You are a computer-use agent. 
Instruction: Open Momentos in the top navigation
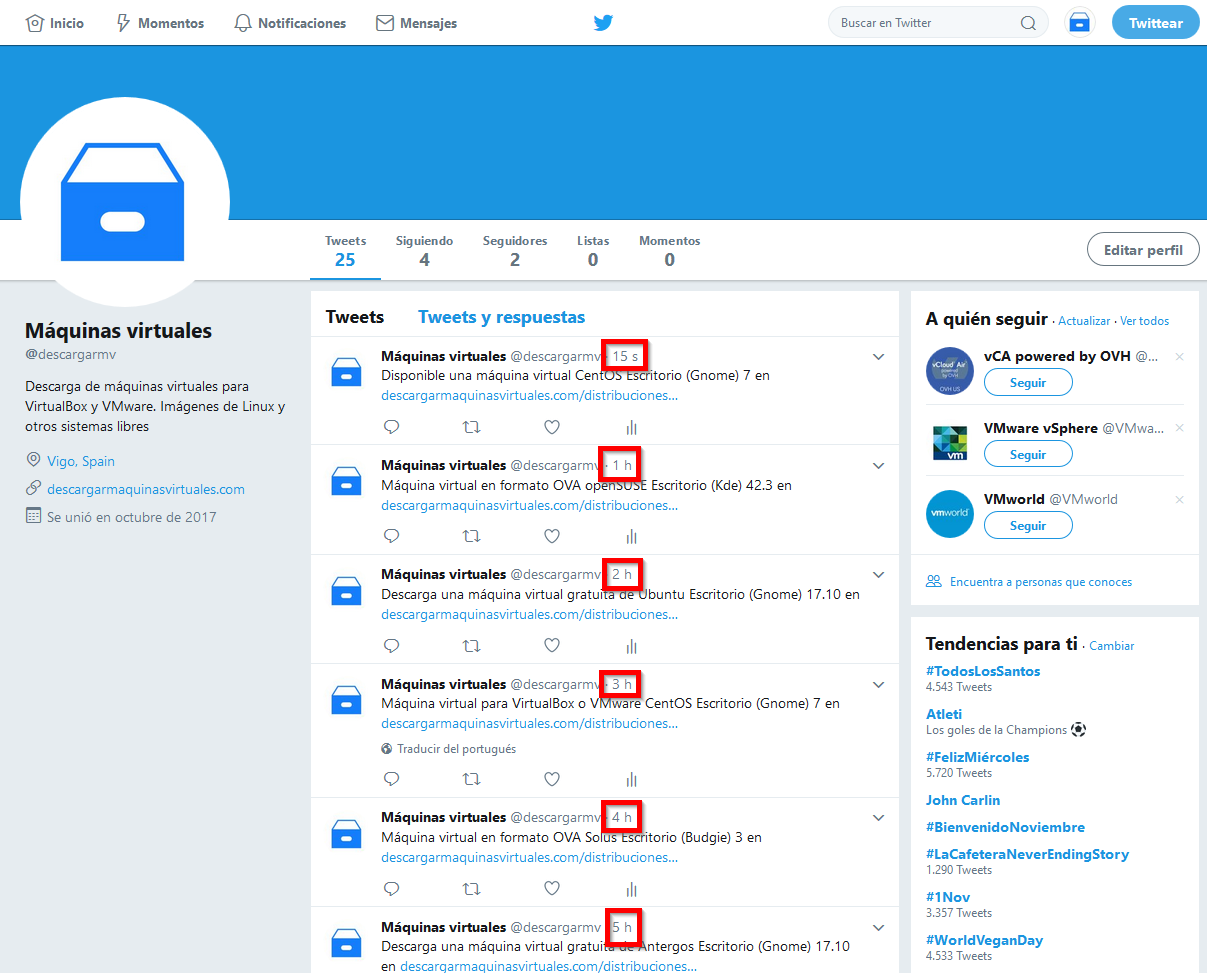point(160,23)
